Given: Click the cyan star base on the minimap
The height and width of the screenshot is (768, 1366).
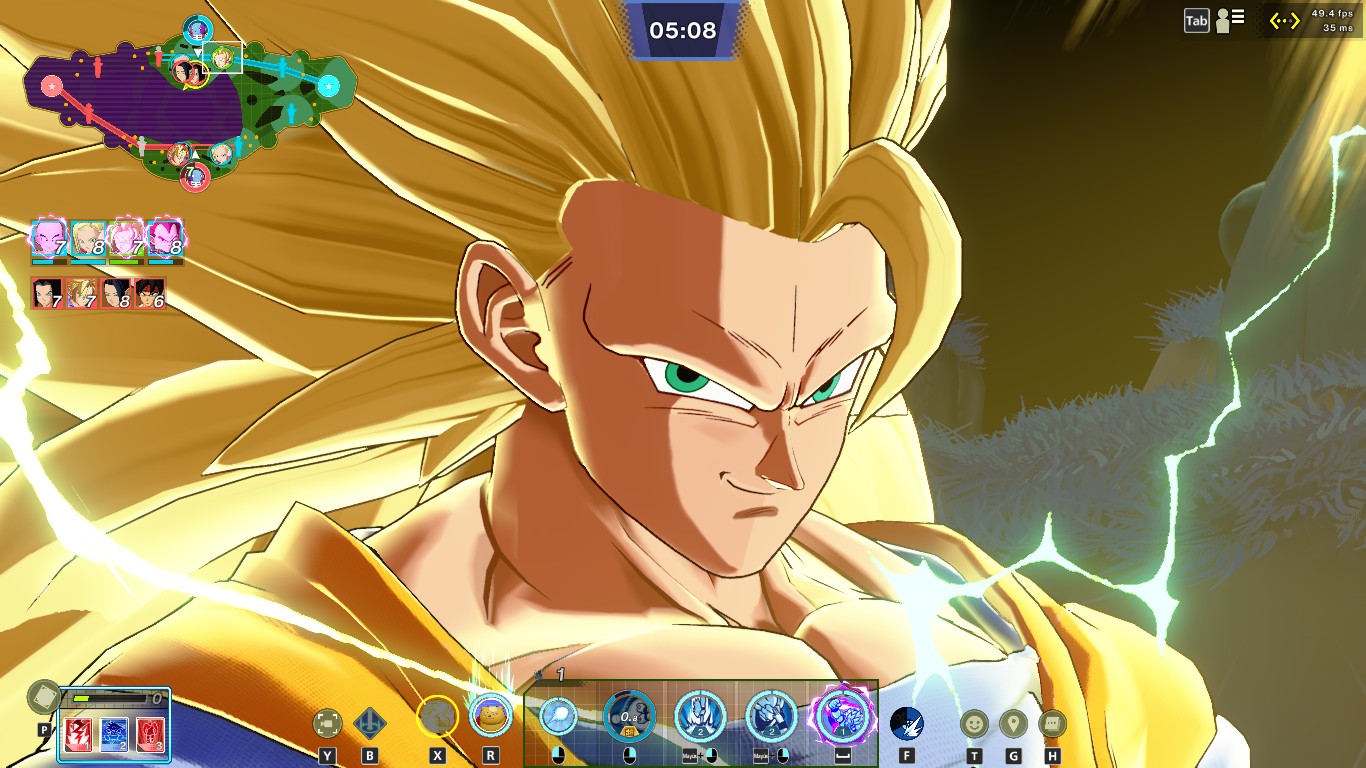Looking at the screenshot, I should point(328,86).
